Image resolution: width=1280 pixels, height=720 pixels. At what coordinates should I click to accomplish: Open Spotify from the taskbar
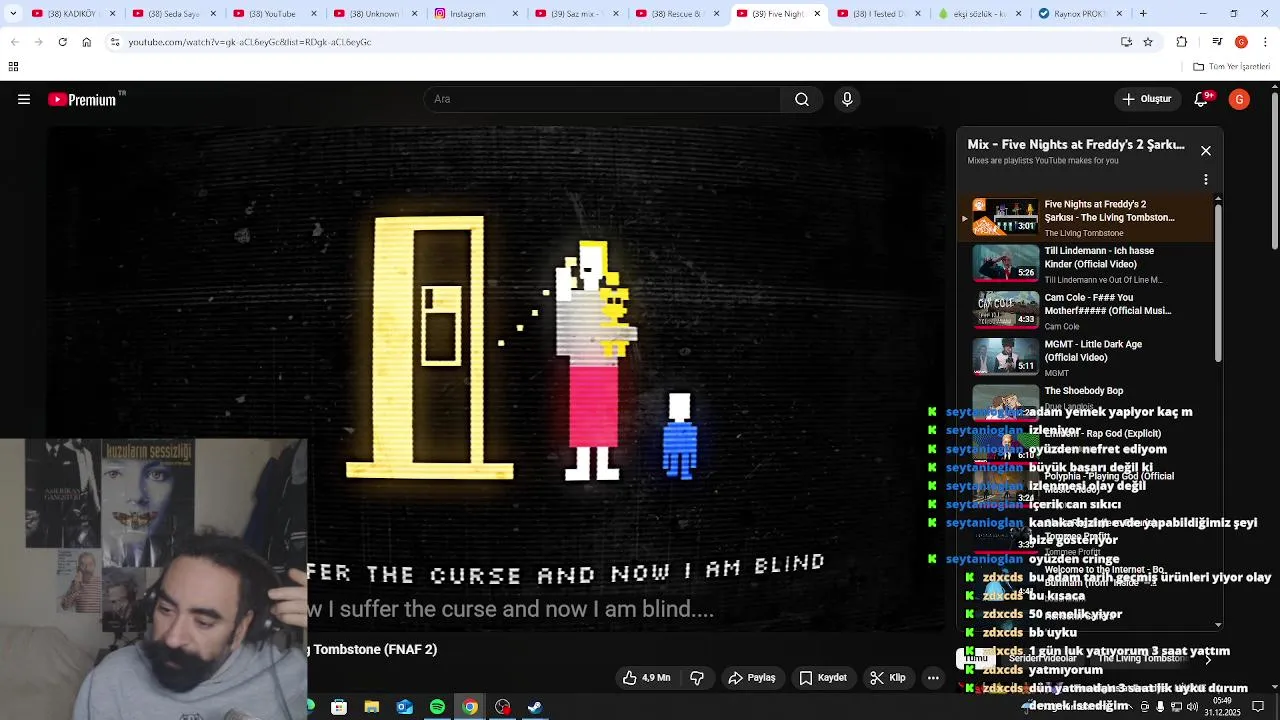point(437,707)
